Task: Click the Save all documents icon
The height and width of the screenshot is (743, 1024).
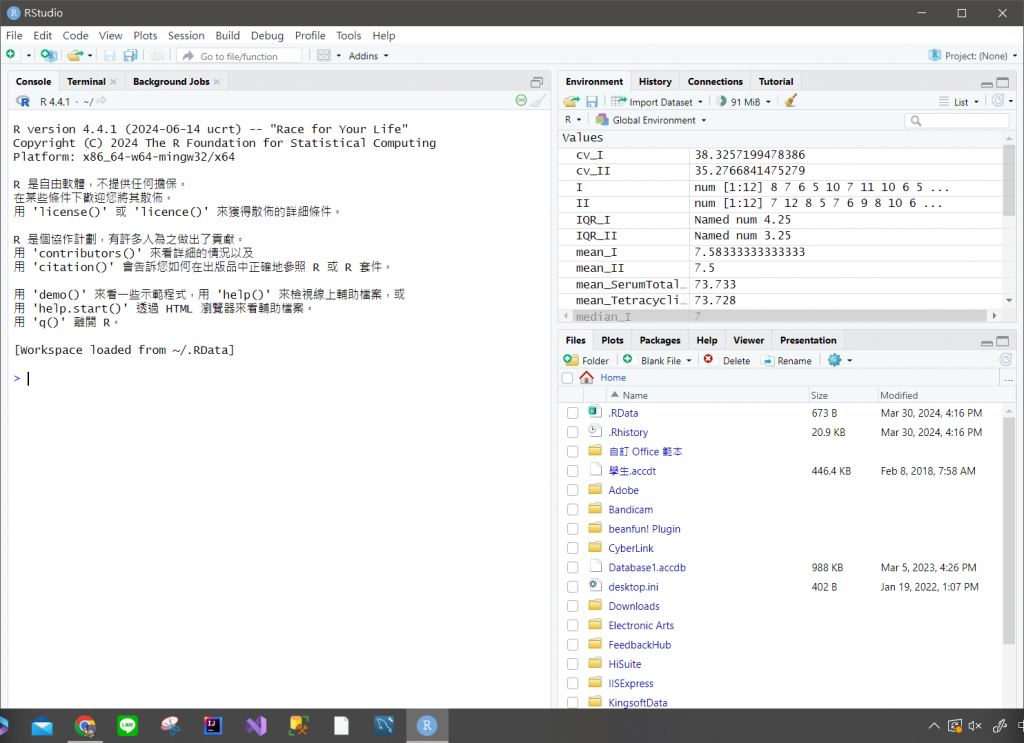Action: point(131,55)
